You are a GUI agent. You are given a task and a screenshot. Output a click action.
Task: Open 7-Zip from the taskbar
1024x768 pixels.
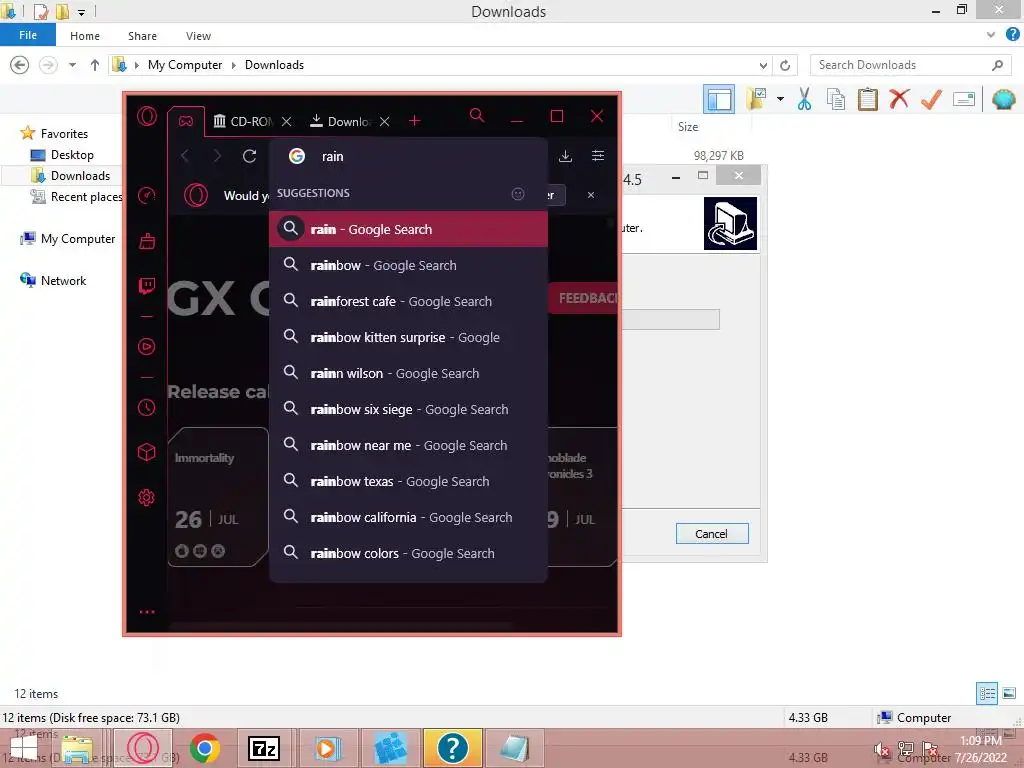[x=264, y=748]
